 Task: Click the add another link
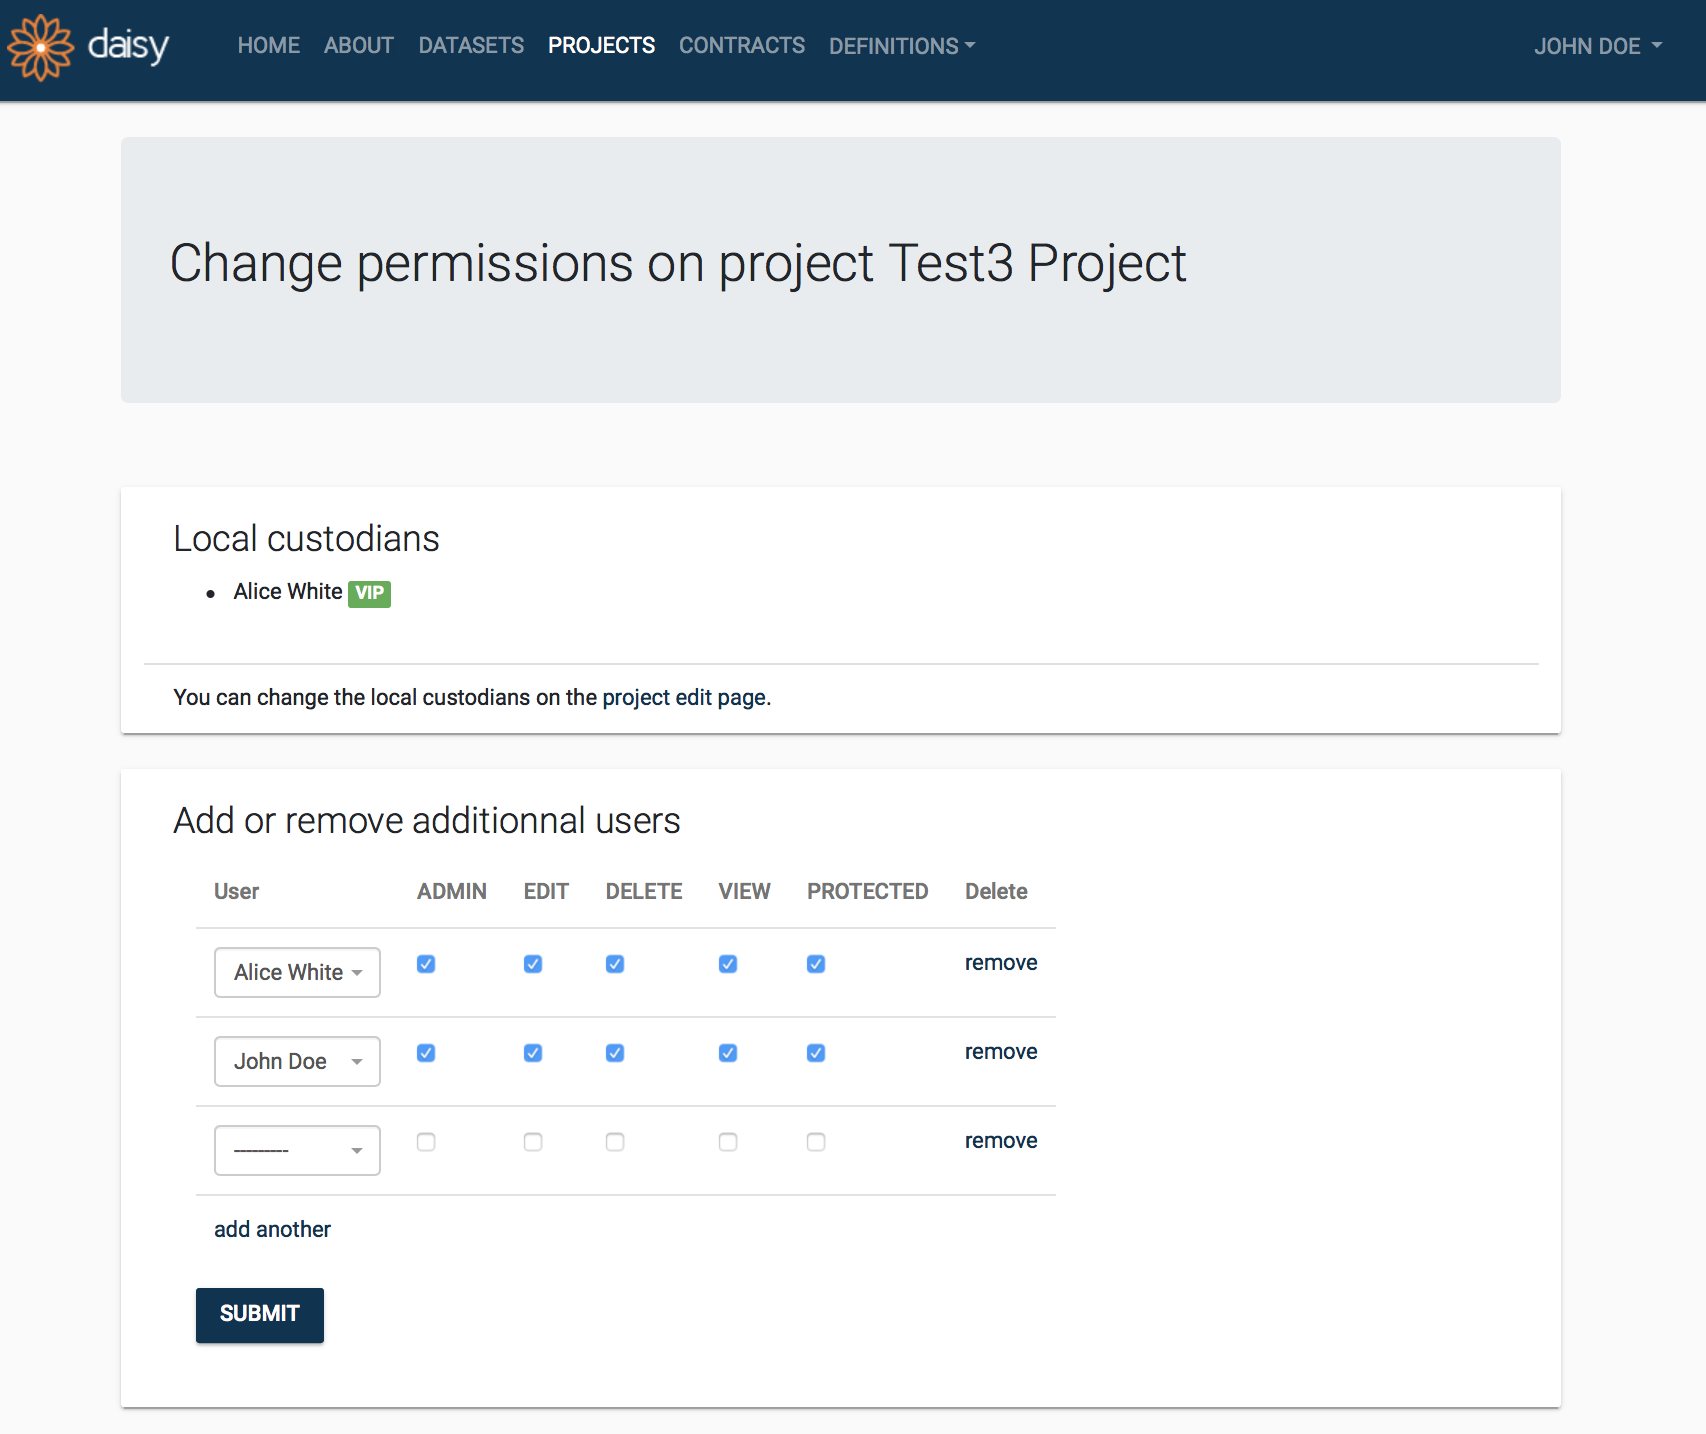point(272,1229)
